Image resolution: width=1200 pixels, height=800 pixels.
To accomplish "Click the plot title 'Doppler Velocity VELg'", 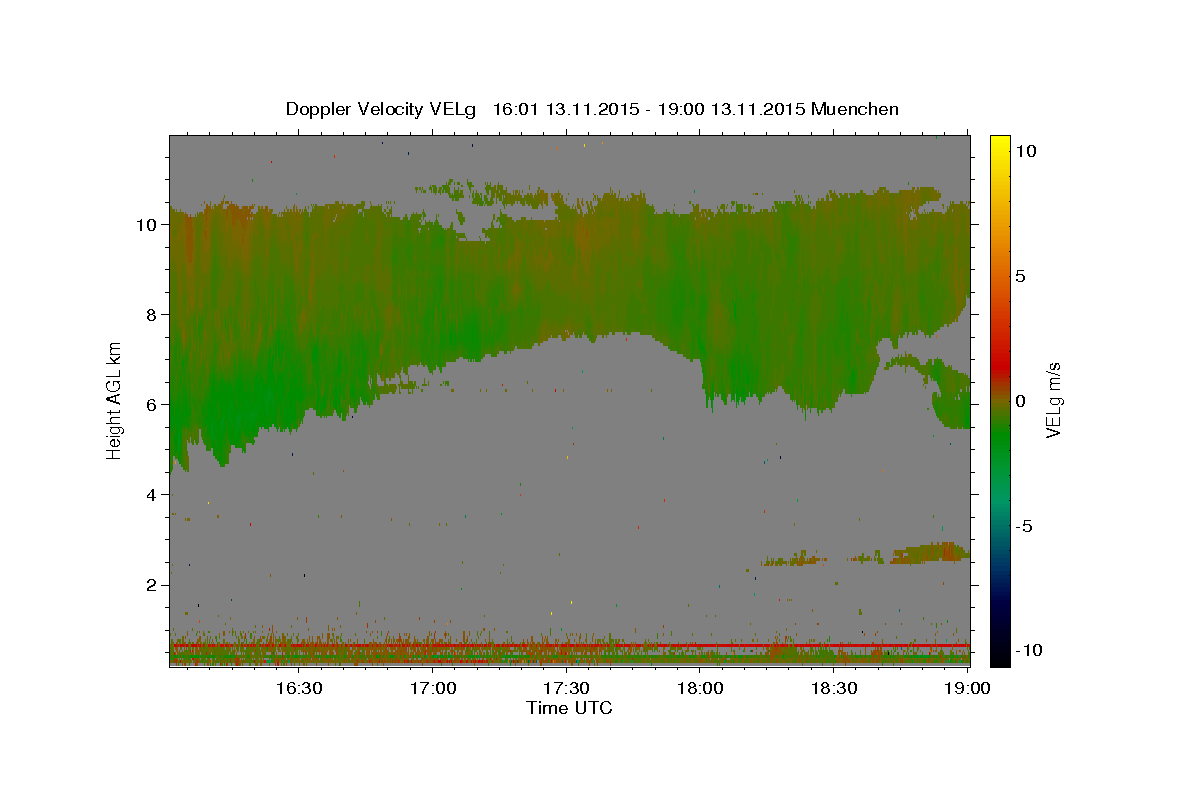I will (x=382, y=109).
